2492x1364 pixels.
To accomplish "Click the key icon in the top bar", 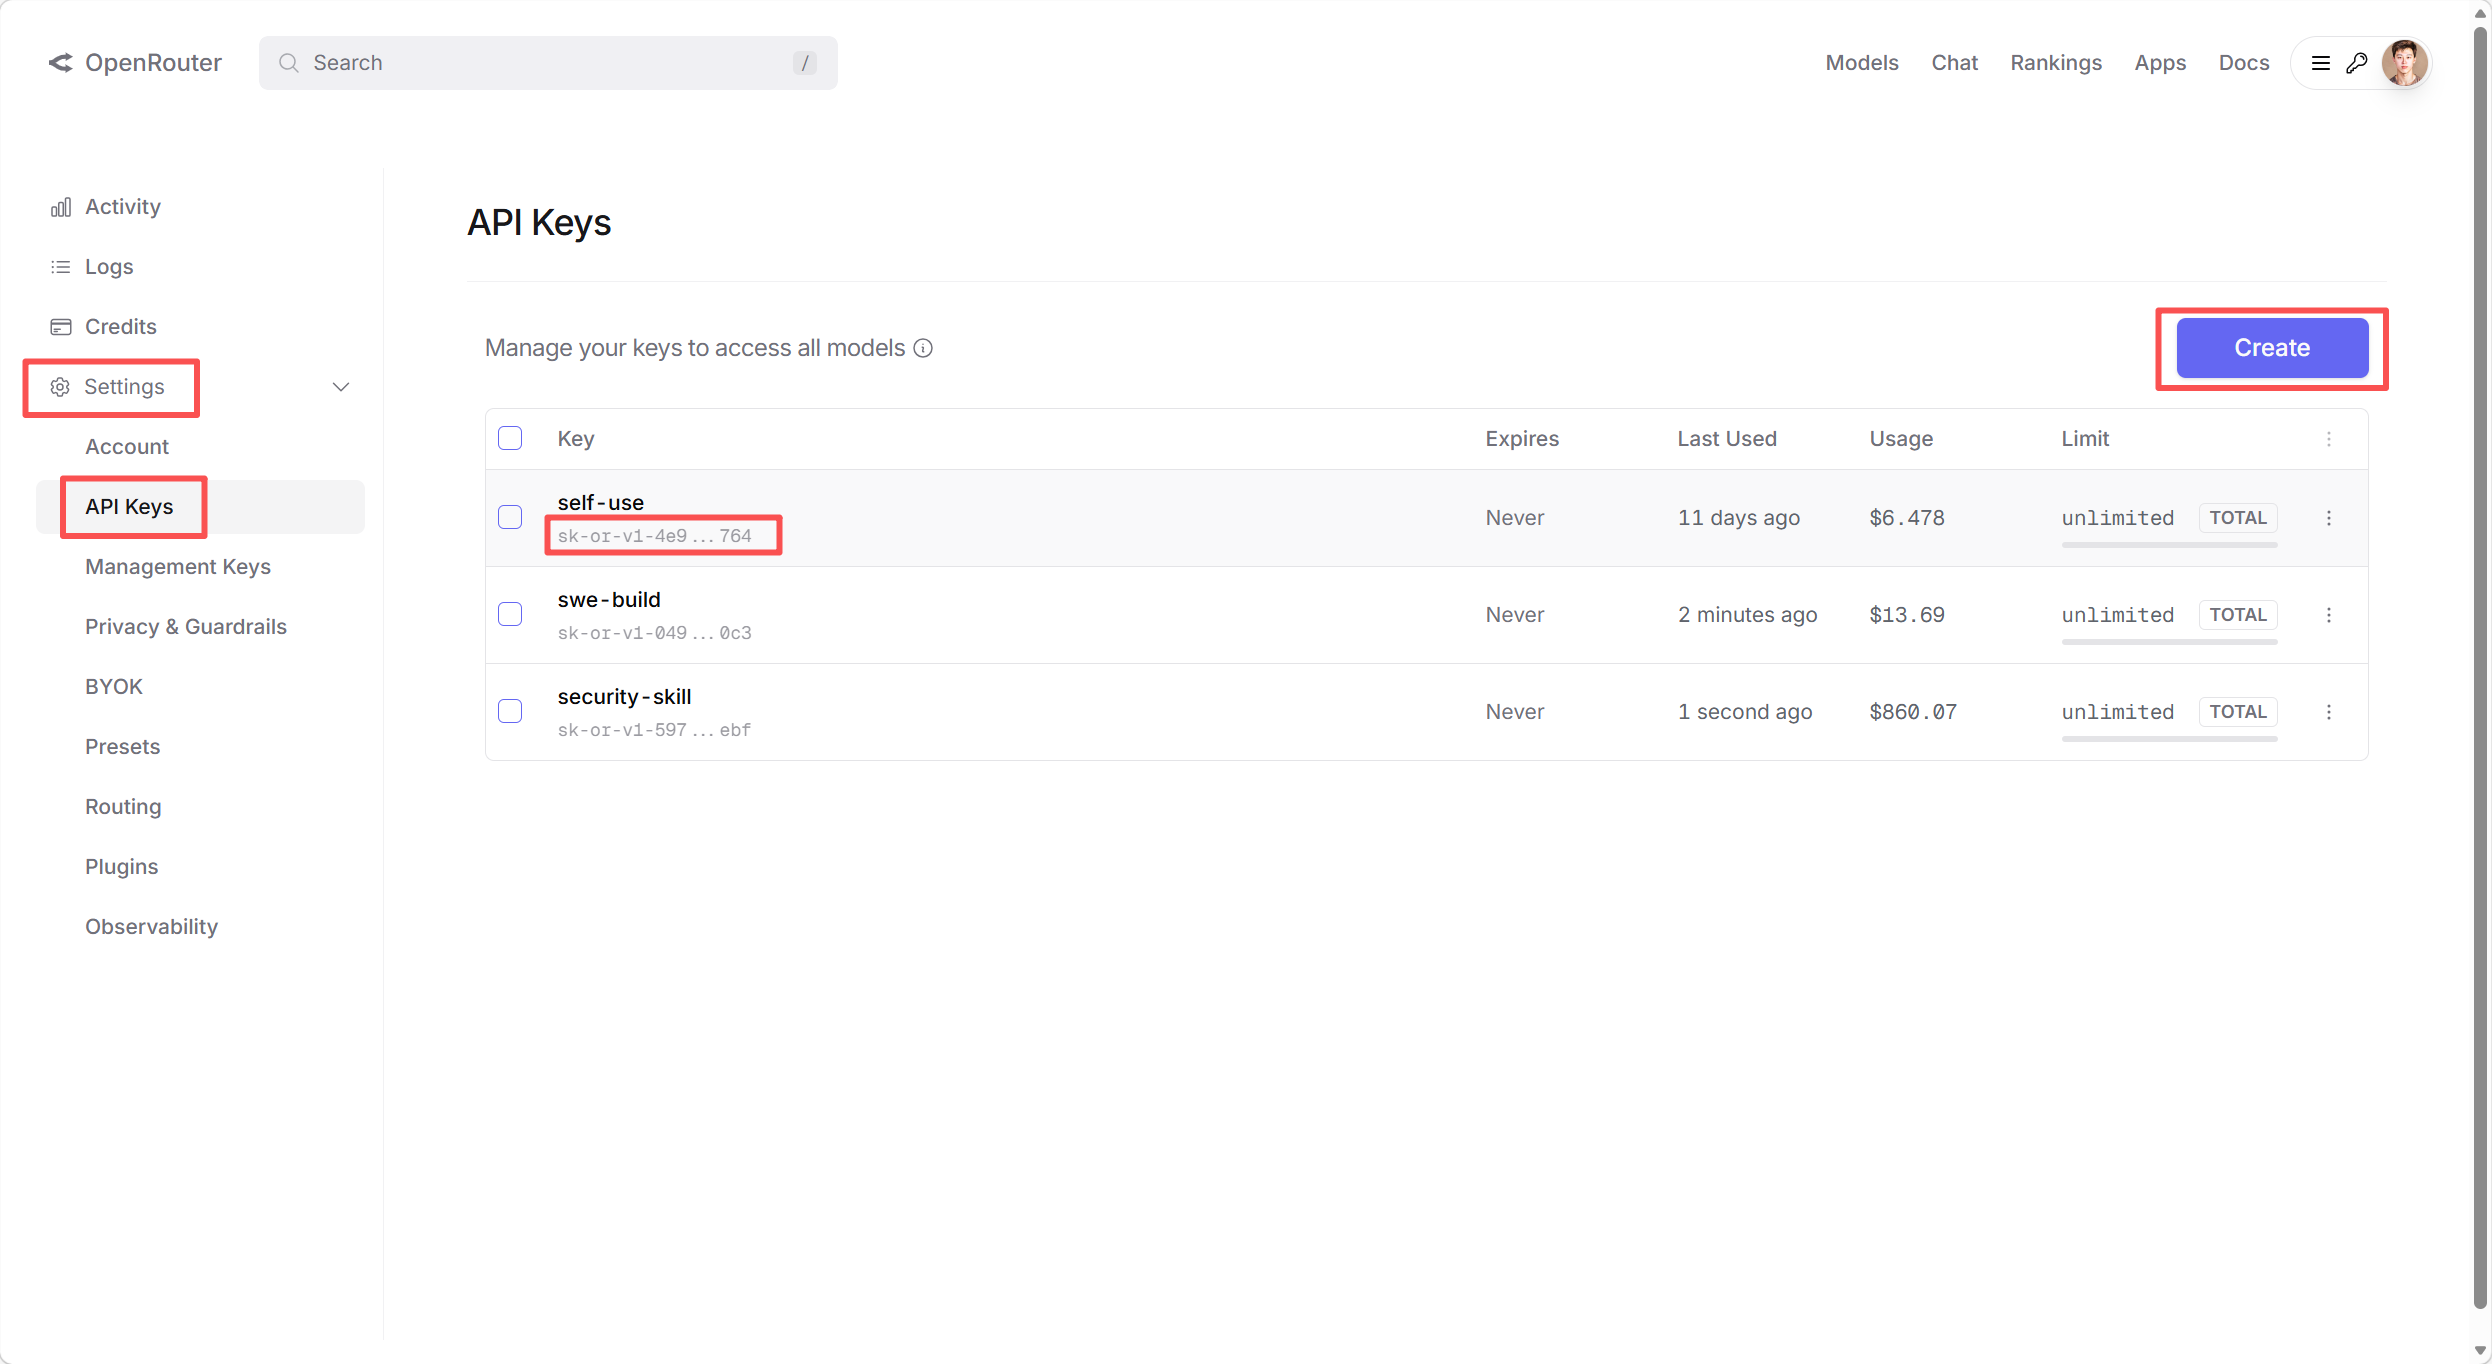I will pos(2358,62).
